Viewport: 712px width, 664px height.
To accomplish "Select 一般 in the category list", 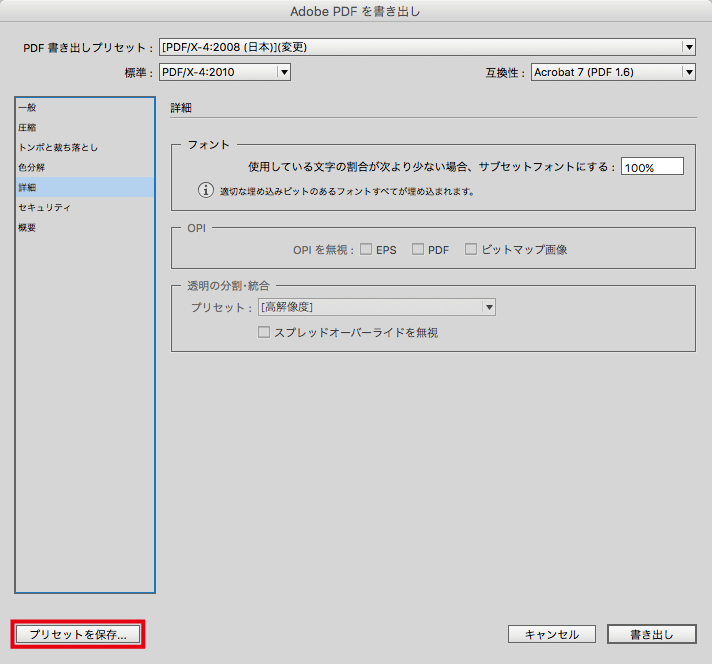I will click(x=85, y=108).
